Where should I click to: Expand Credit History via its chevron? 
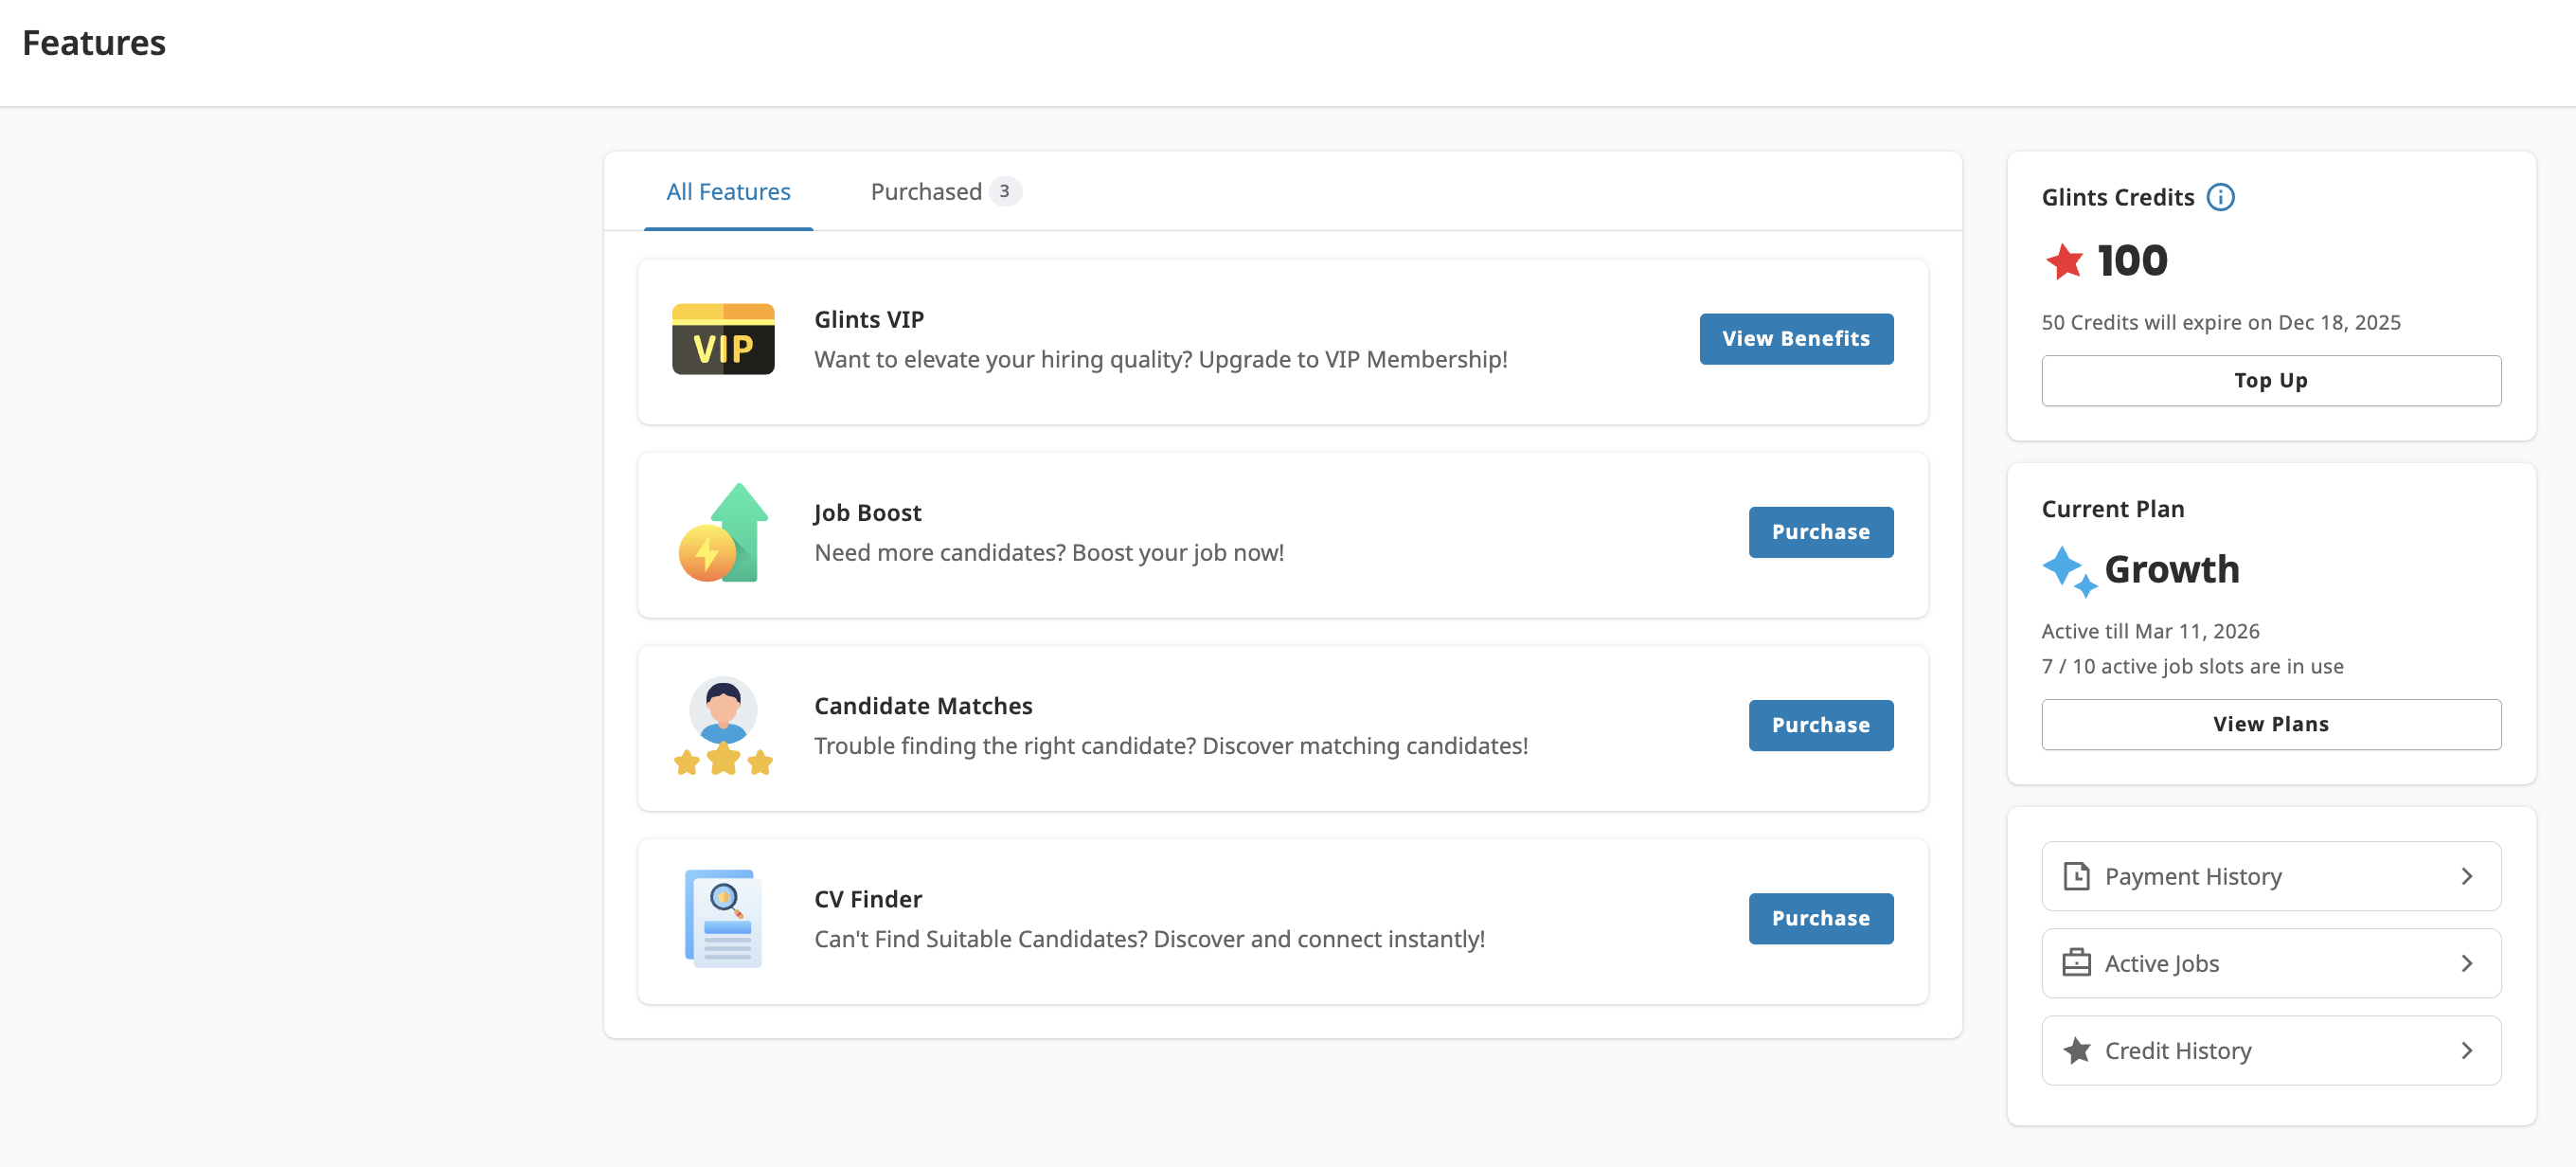click(2467, 1050)
